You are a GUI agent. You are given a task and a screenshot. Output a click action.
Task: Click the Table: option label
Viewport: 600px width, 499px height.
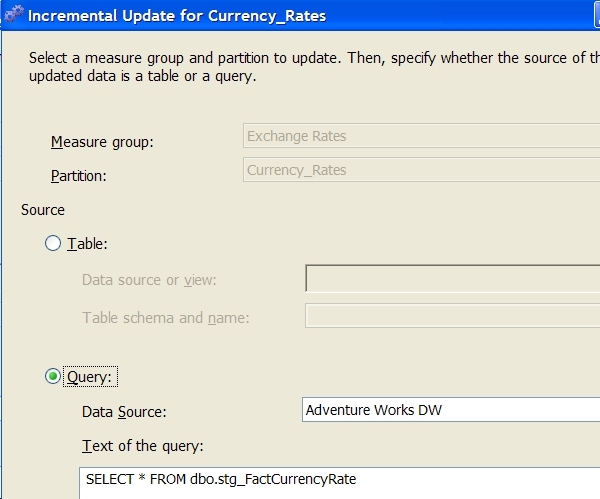(x=87, y=244)
